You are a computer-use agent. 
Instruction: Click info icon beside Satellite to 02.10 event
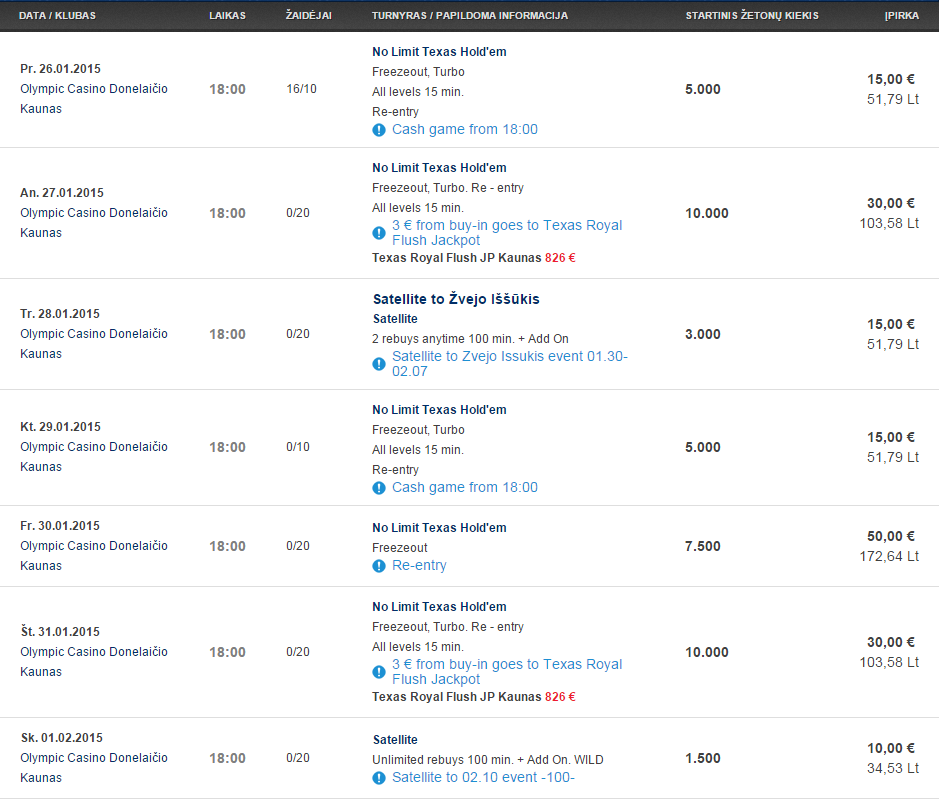pos(378,778)
